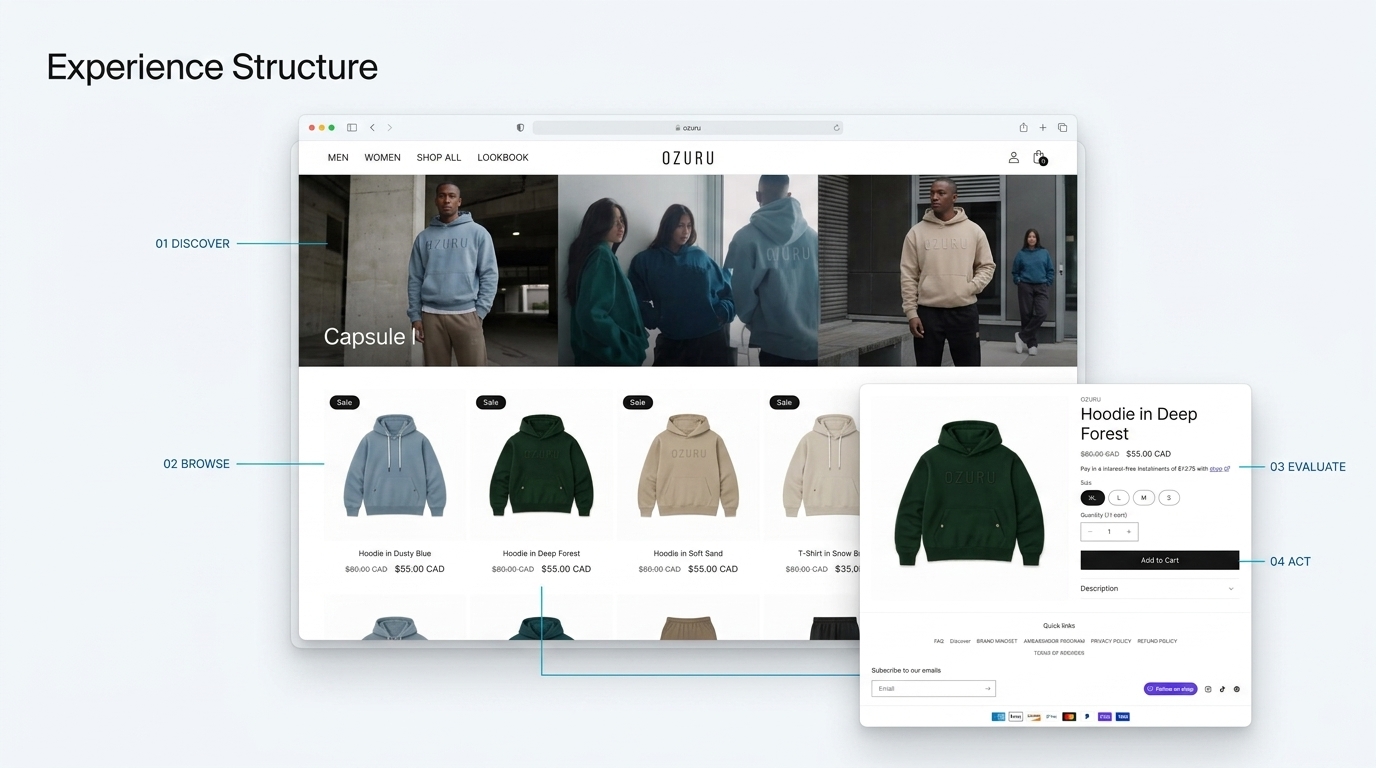Decrease quantity with minus button
Image resolution: width=1376 pixels, height=768 pixels.
1090,532
